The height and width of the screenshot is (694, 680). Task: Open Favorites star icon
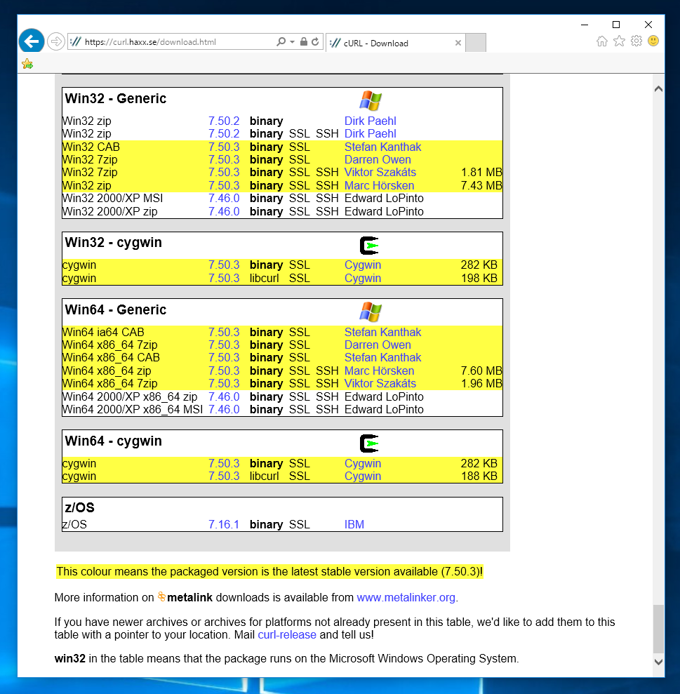tap(619, 41)
